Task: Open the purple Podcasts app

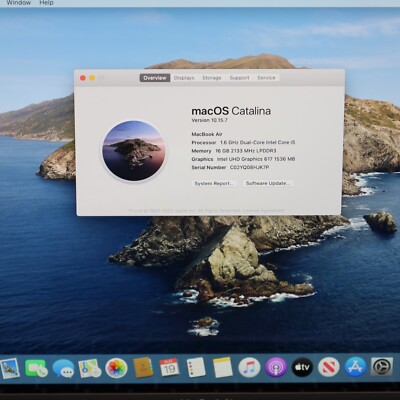Action: pyautogui.click(x=276, y=368)
